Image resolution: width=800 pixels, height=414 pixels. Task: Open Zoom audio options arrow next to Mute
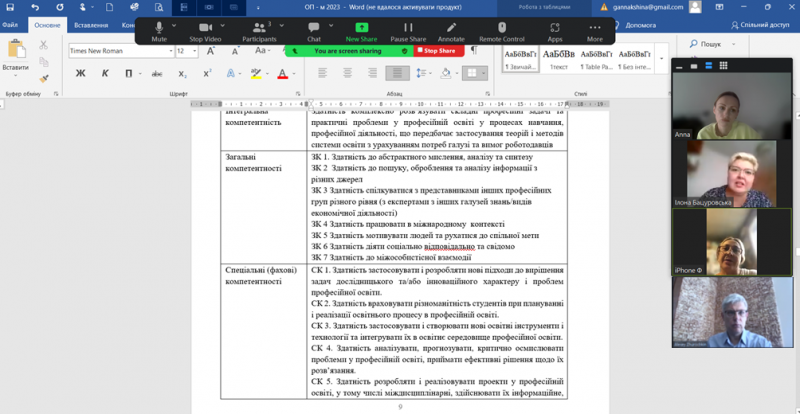pos(173,25)
